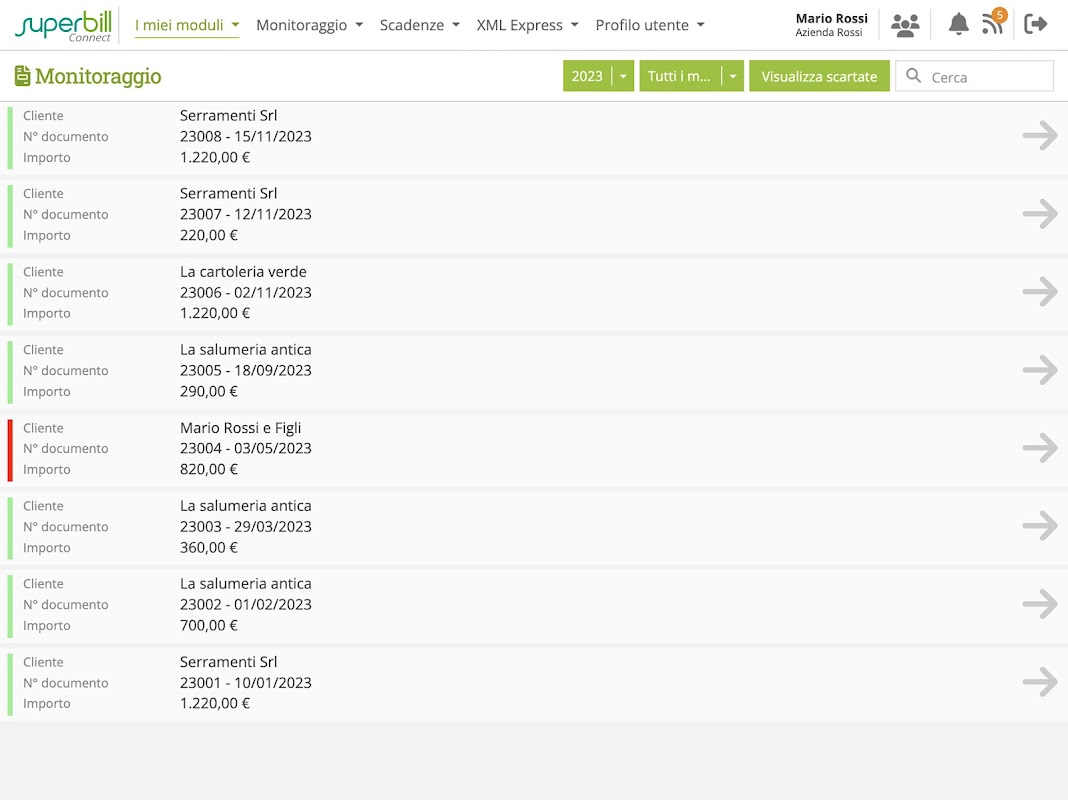Click Visualizza scartate button
Screen dimensions: 1068x800
(x=819, y=76)
